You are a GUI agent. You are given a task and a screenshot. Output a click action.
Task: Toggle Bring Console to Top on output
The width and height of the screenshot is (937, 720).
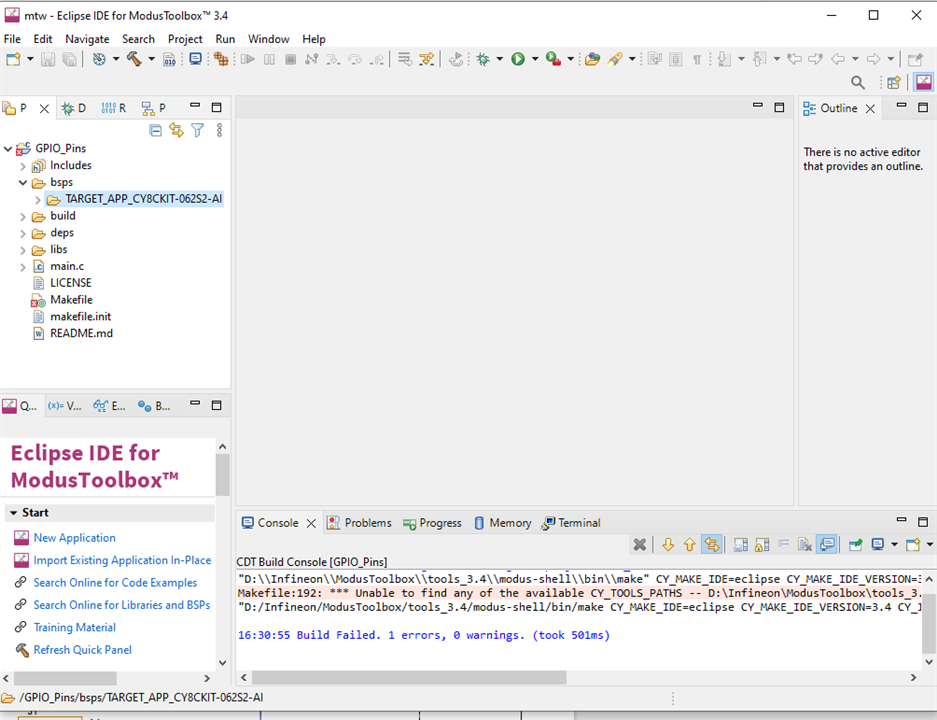[x=827, y=544]
